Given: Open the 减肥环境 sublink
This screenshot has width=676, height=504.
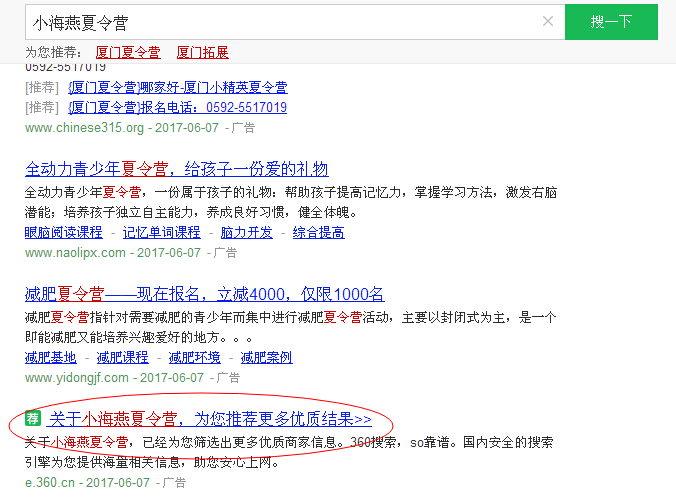Looking at the screenshot, I should pos(194,357).
